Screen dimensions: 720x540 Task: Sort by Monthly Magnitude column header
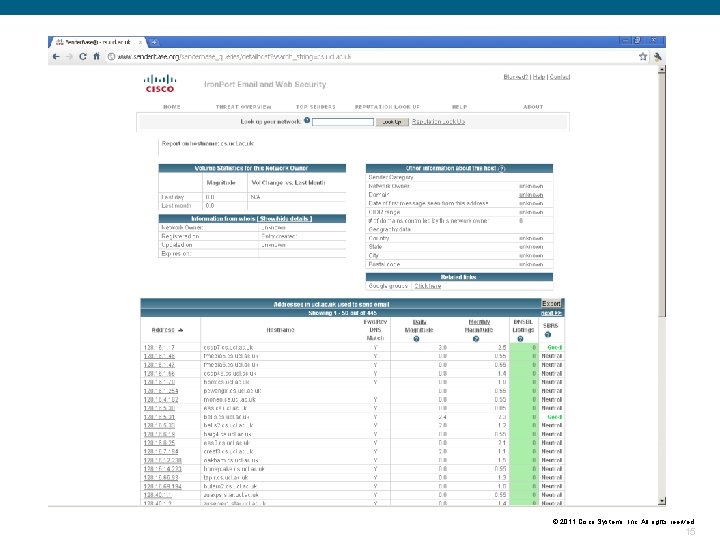click(x=478, y=326)
